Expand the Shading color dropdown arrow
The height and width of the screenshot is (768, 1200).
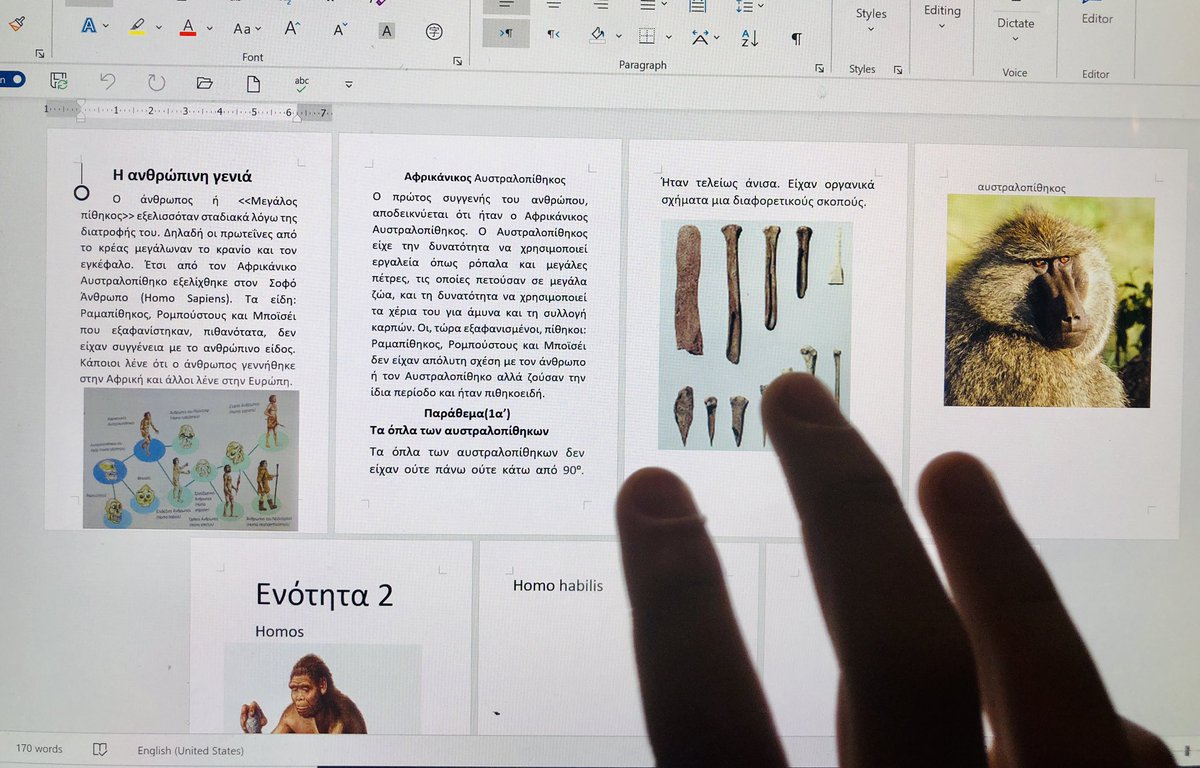(x=618, y=36)
